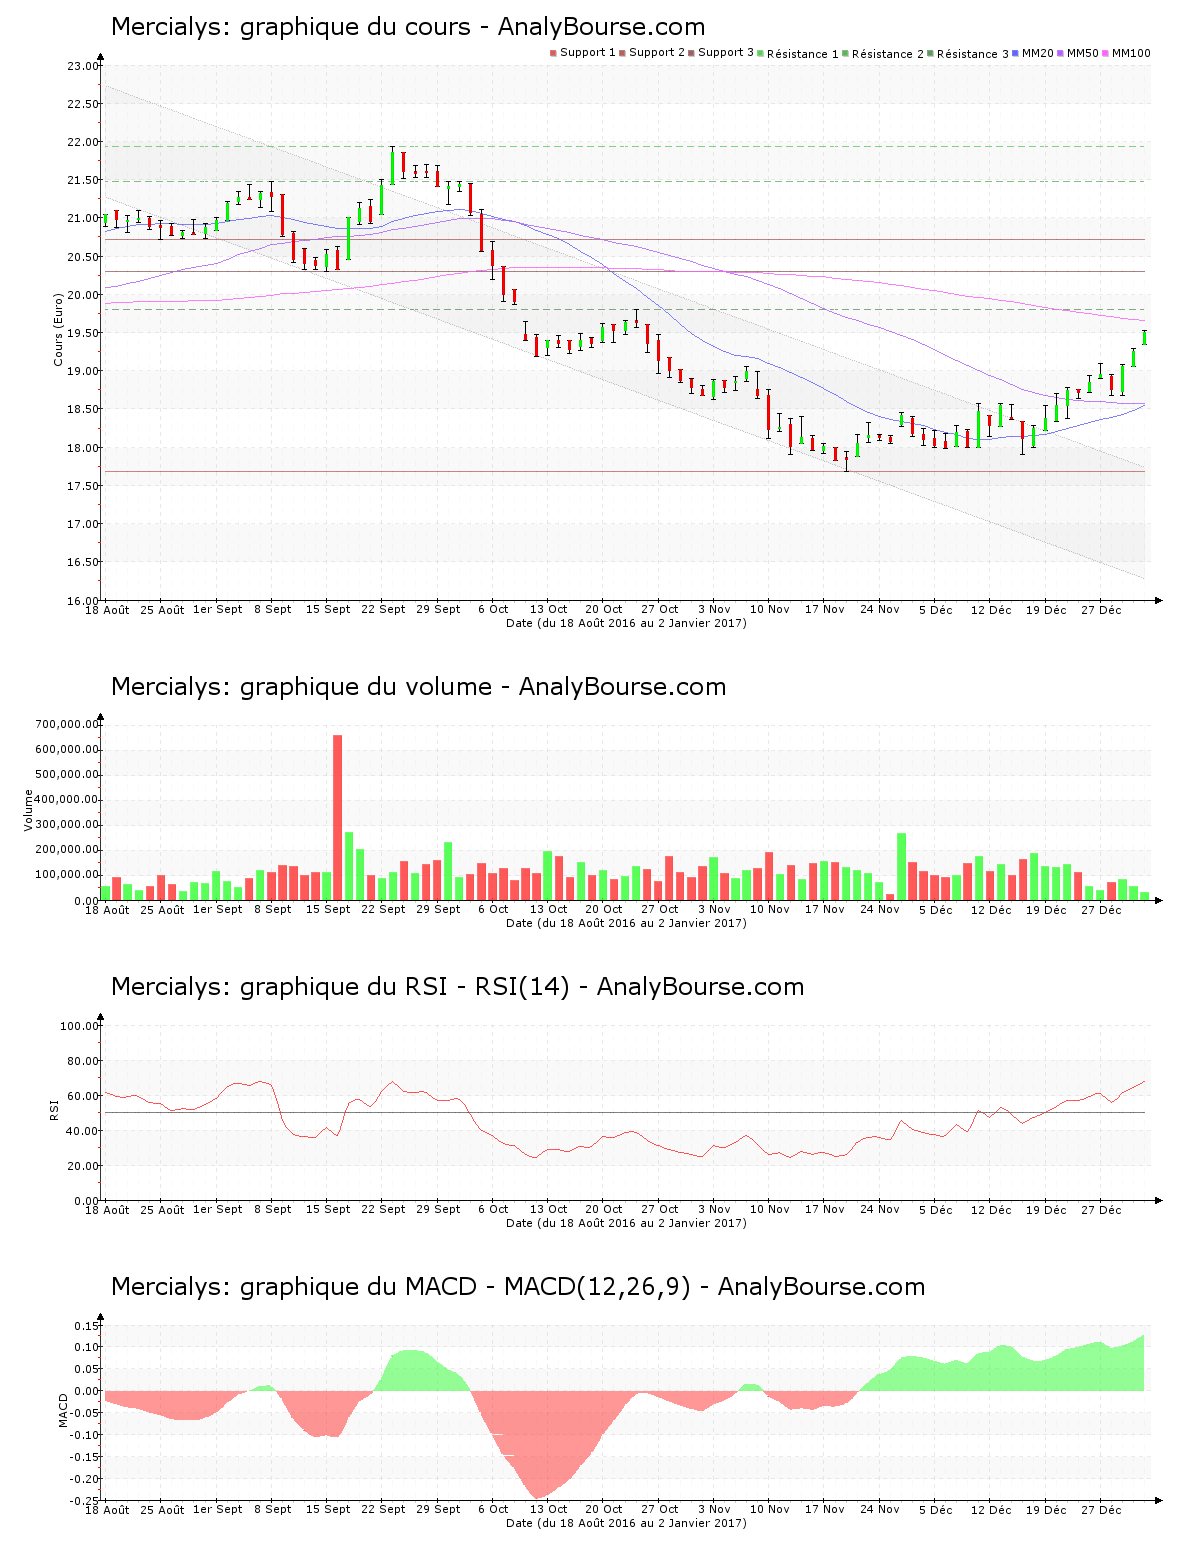Click the Résistance 2 legend marker
Viewport: 1200px width, 1550px height.
pos(846,53)
